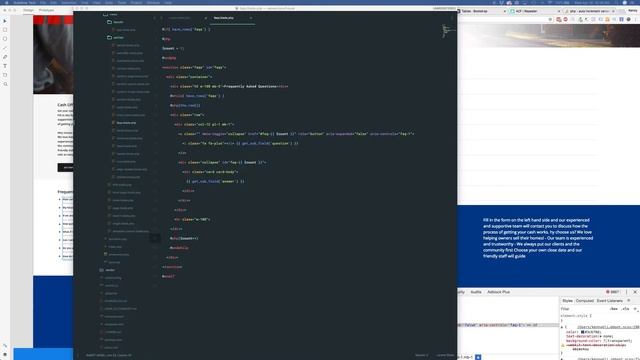The image size is (640, 360).
Task: Click the bottom-left layers icon in Adobe XD
Action: click(x=5, y=354)
